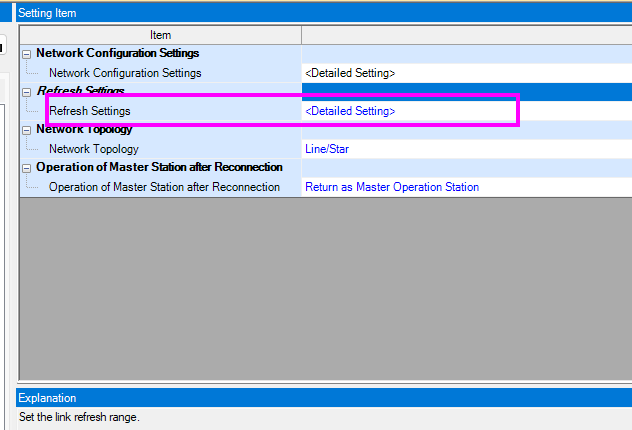Select the Line/Star topology value
This screenshot has width=632, height=430.
(x=327, y=149)
